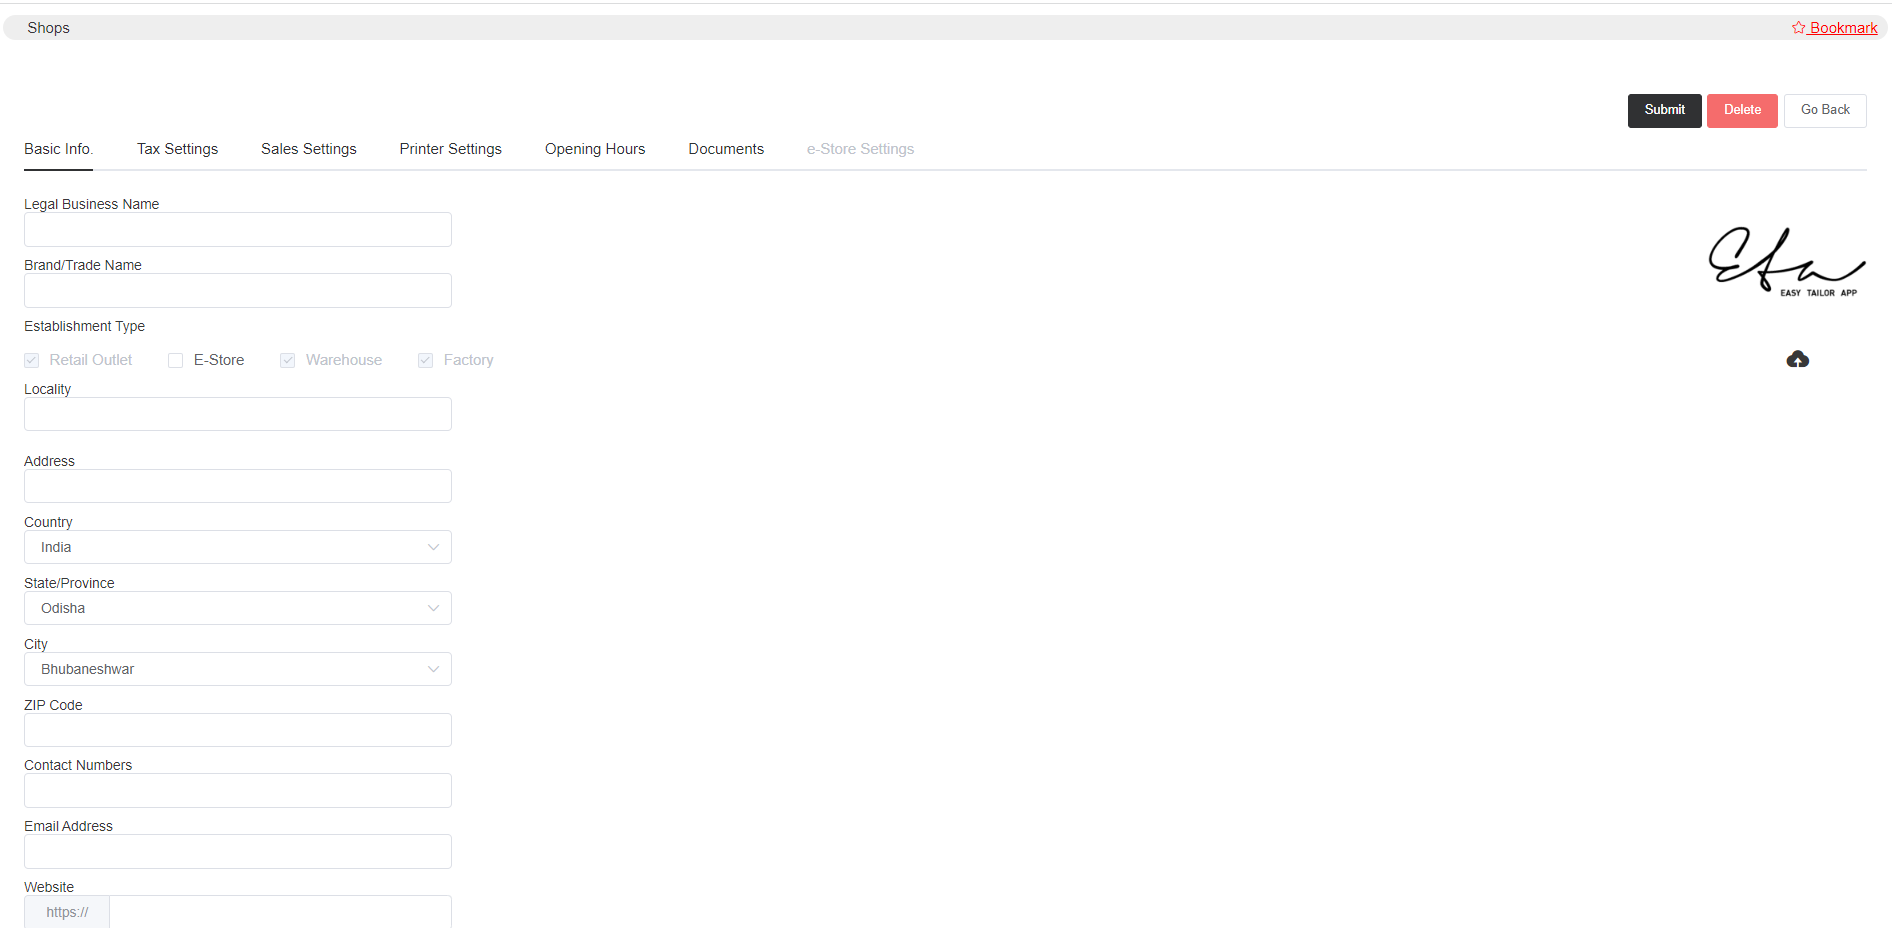Toggle the Retail Outlet checkbox
Image resolution: width=1892 pixels, height=928 pixels.
32,360
